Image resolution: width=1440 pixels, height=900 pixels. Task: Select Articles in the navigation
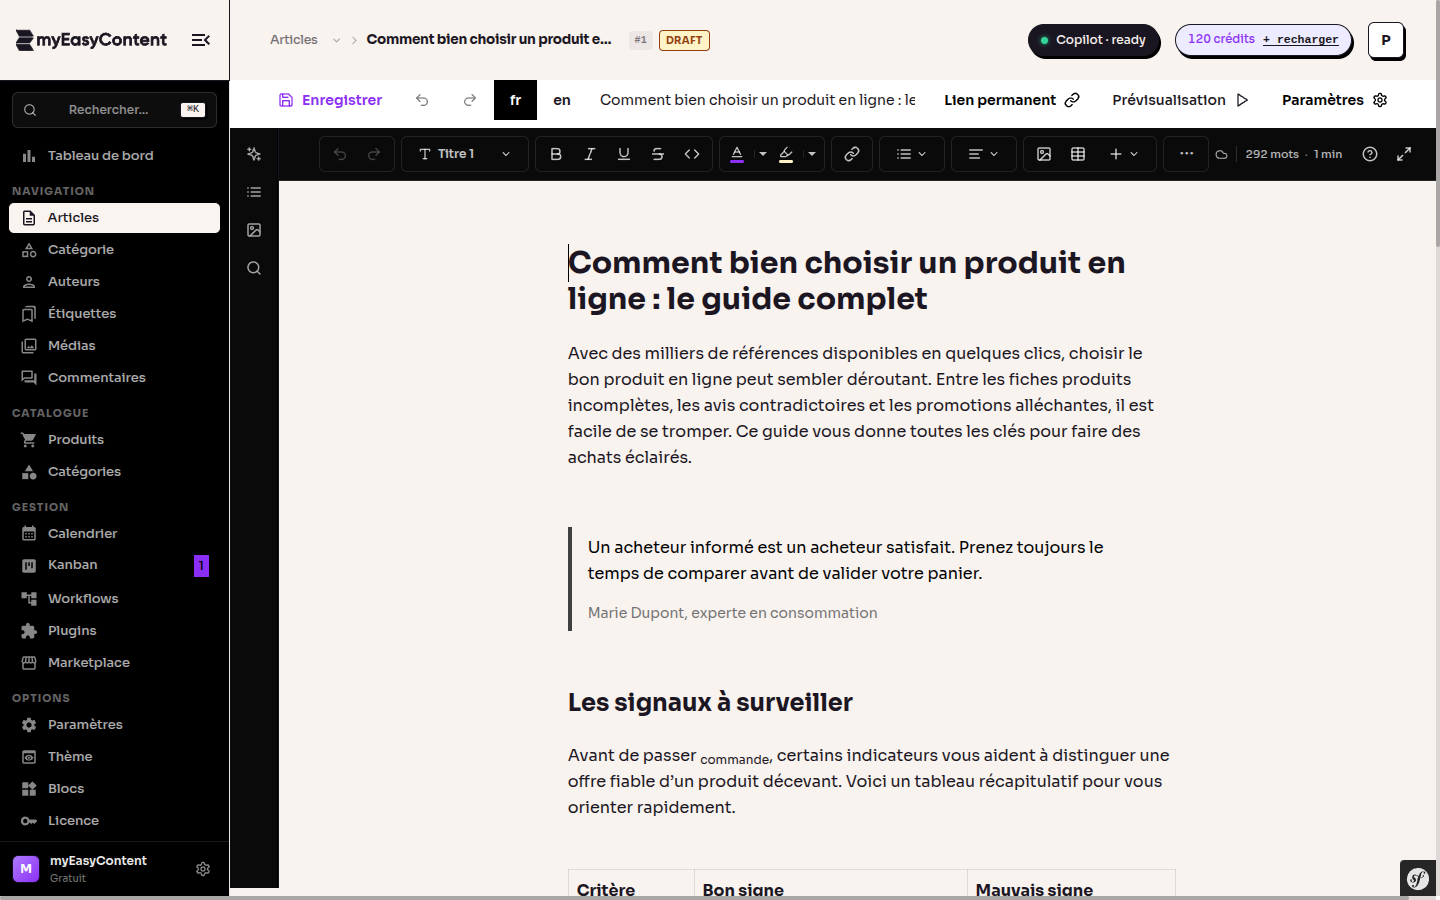[x=114, y=218]
